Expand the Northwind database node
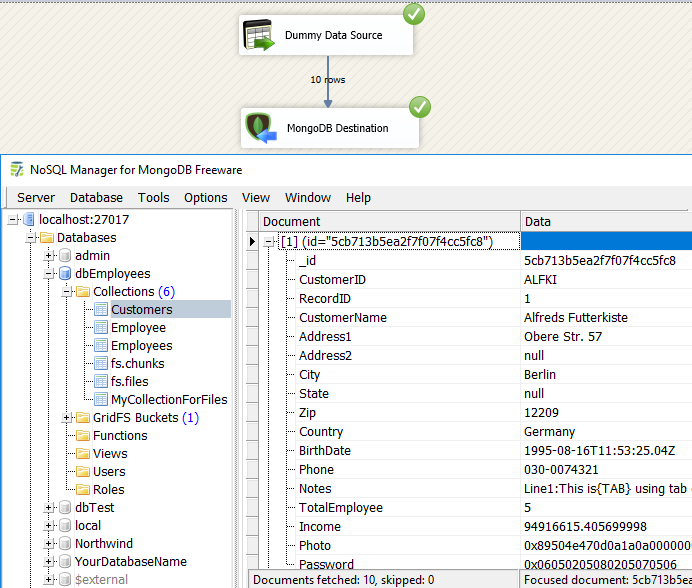The image size is (692, 588). [49, 543]
